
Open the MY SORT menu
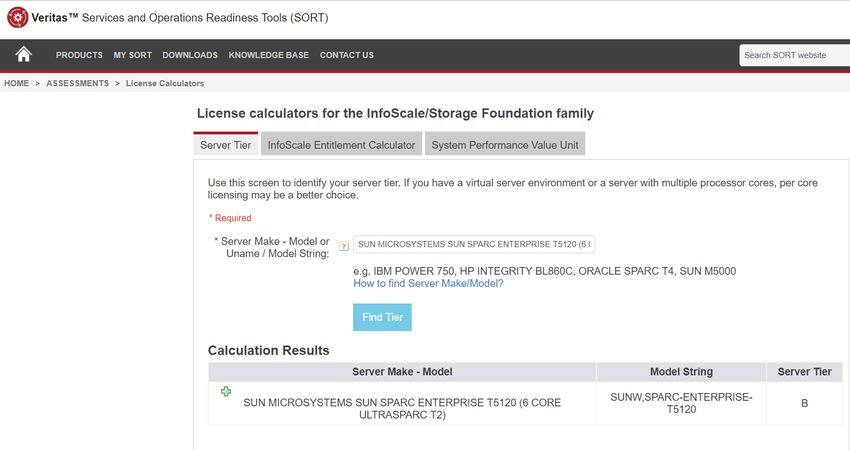(x=133, y=55)
